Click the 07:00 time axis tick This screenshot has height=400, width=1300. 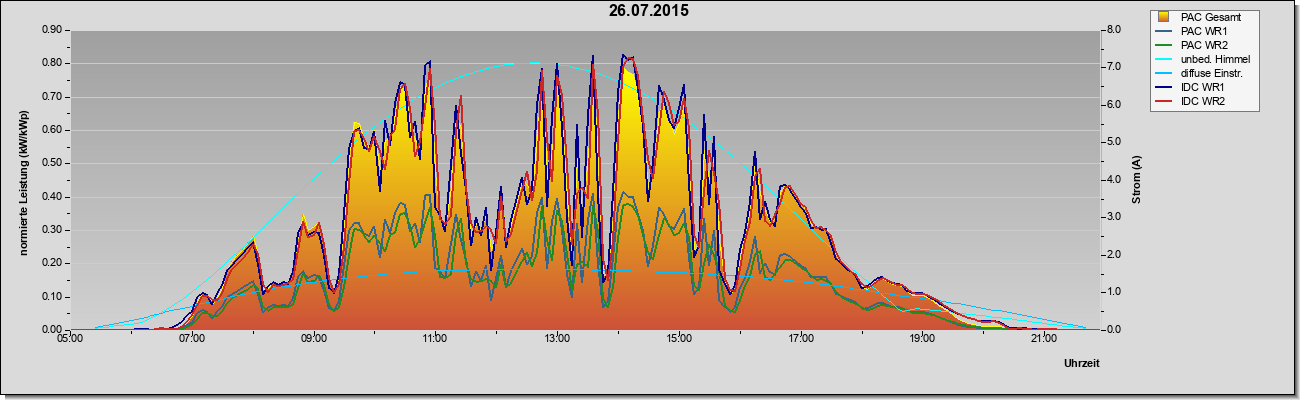(x=192, y=340)
